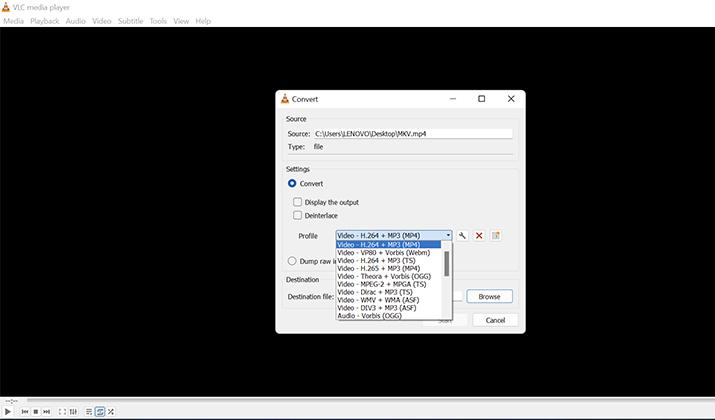Click the elapsed time label
715x420 pixels.
11,401
